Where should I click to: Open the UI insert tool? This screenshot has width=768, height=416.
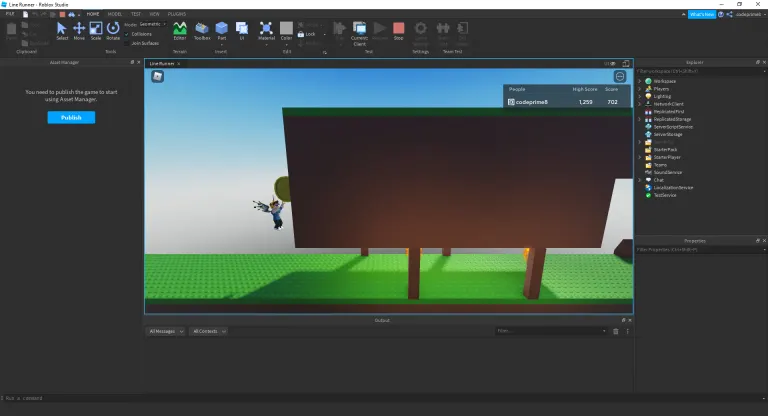241,30
